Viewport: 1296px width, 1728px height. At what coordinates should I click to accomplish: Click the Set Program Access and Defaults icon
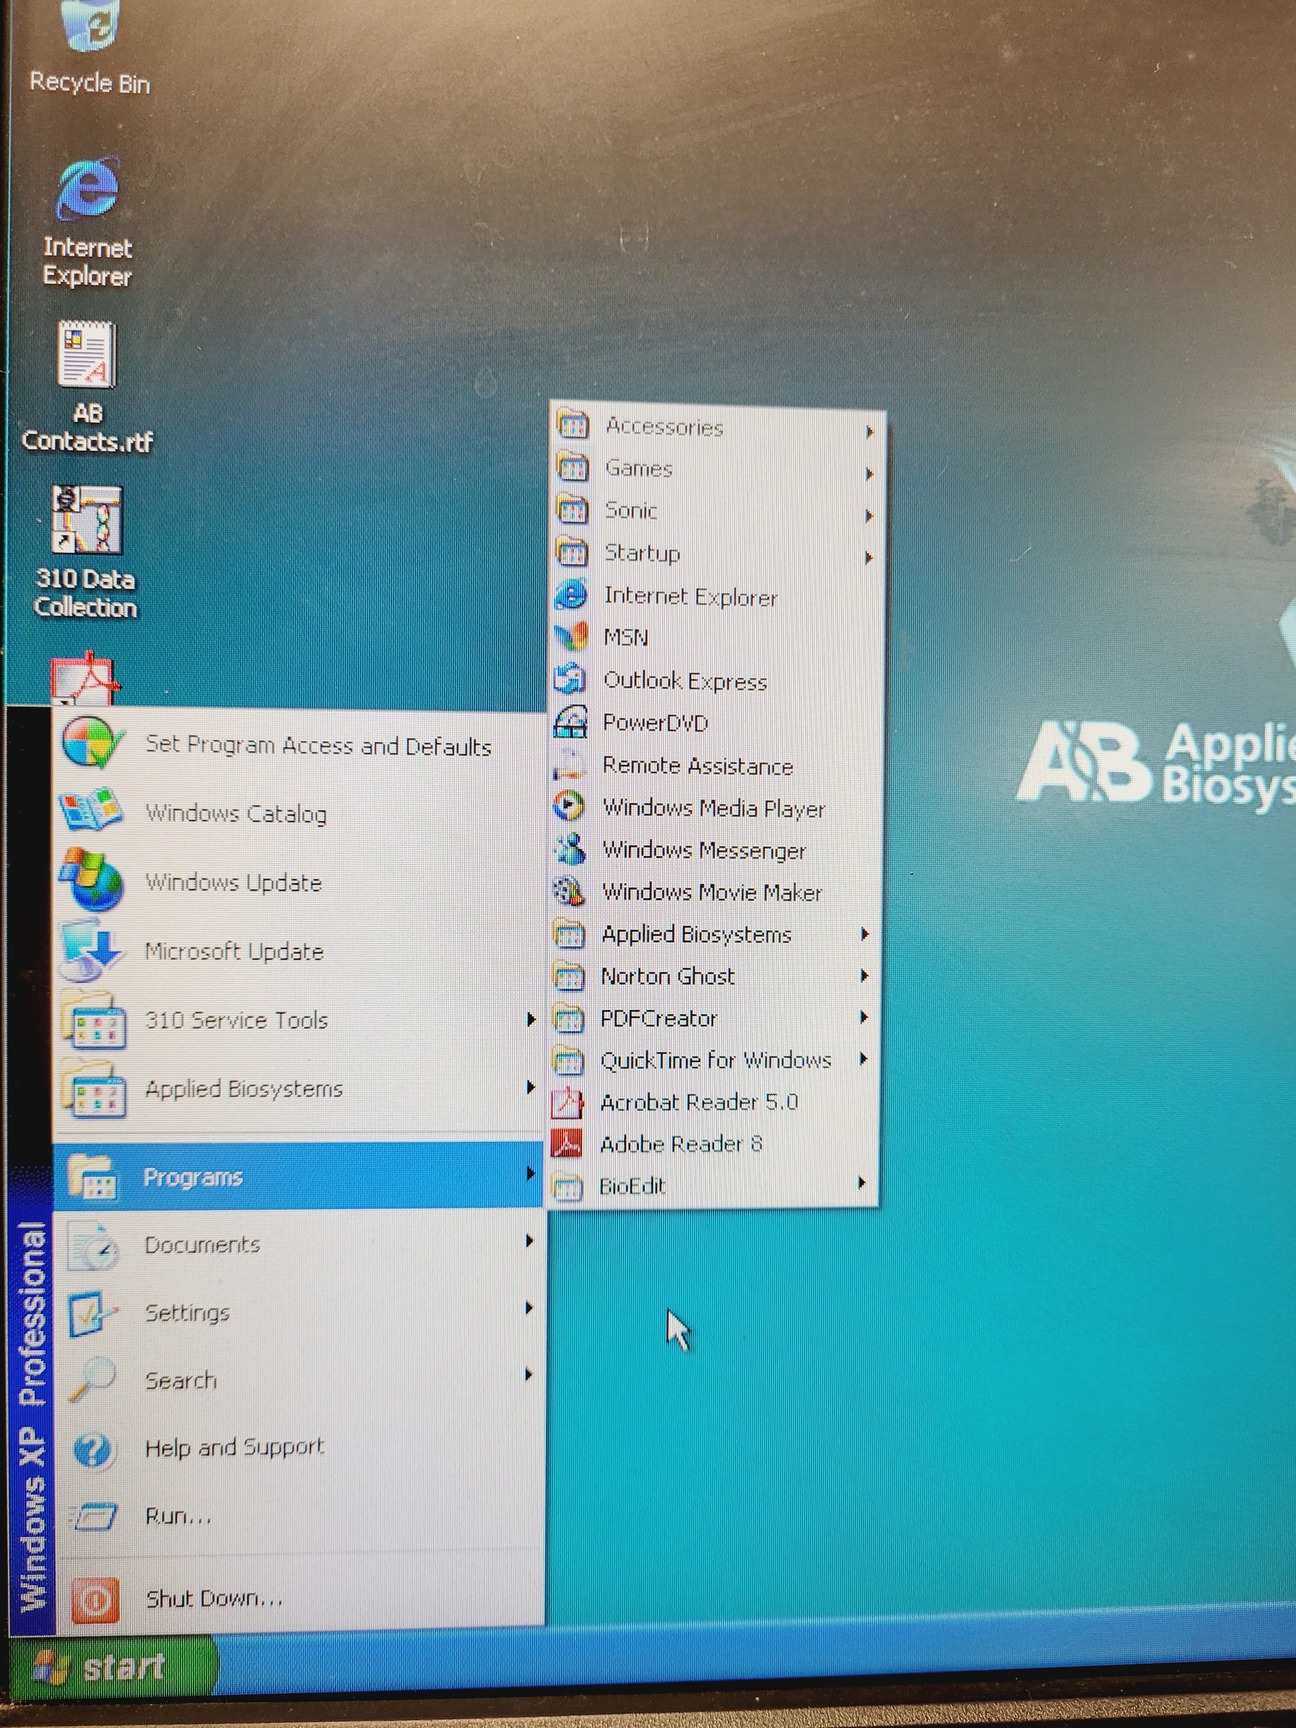pyautogui.click(x=92, y=743)
